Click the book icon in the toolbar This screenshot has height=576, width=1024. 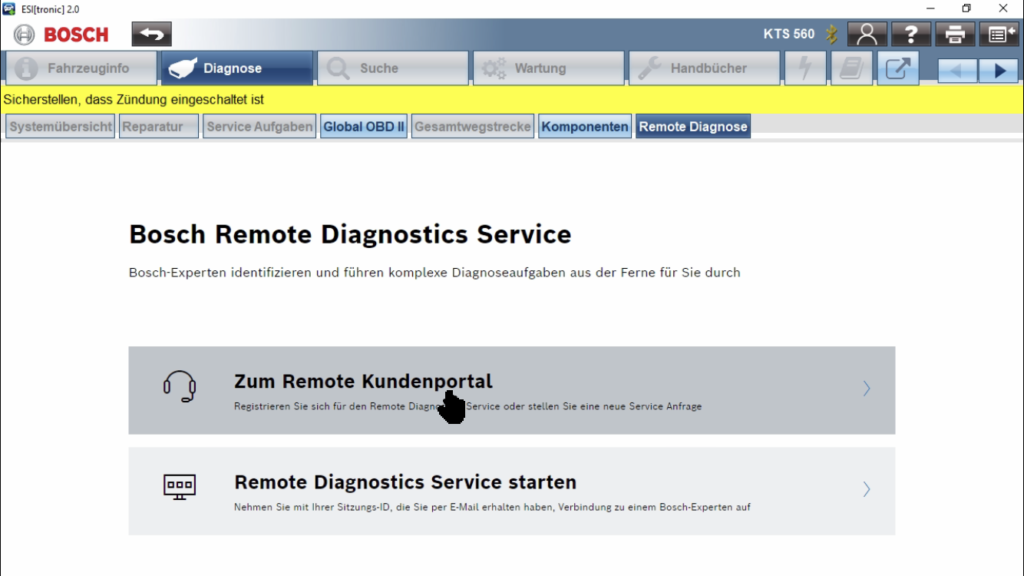tap(852, 69)
